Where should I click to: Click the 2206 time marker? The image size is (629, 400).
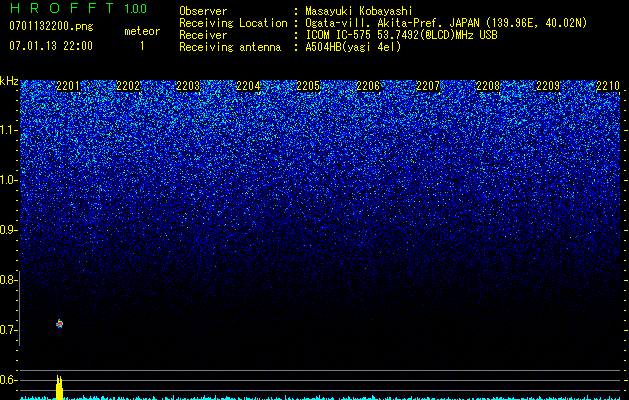[368, 86]
